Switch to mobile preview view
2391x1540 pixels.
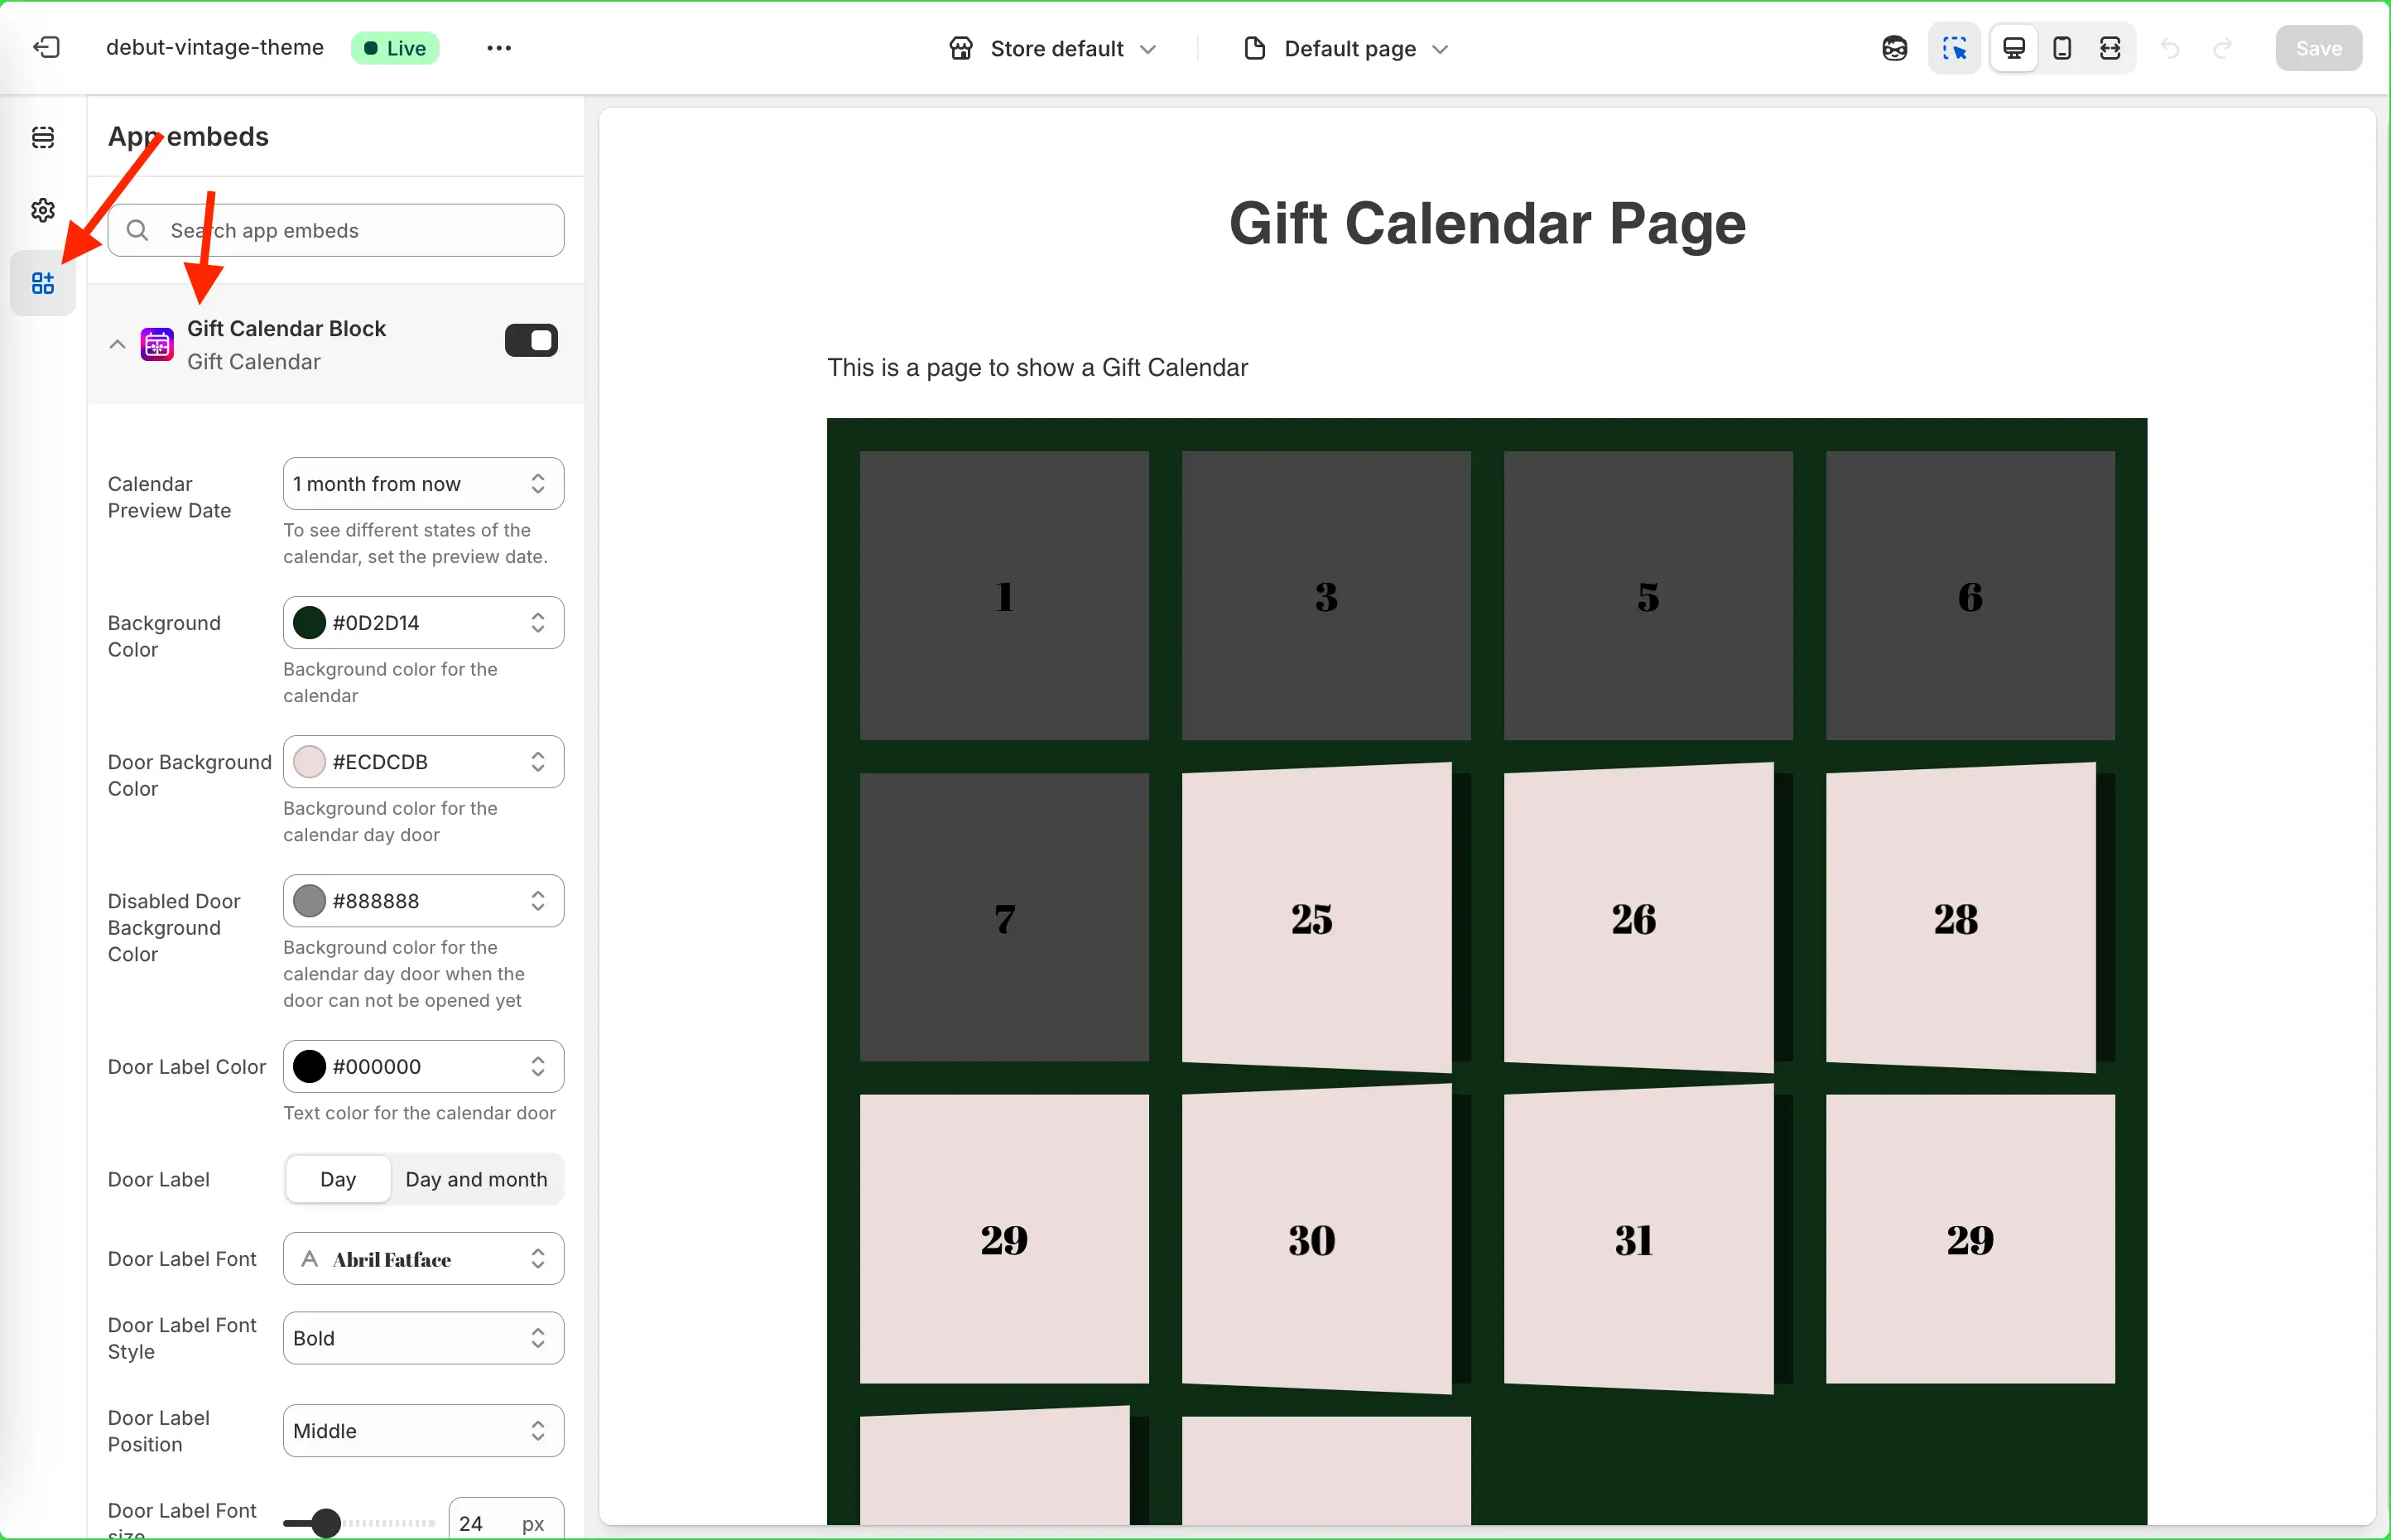(2062, 48)
